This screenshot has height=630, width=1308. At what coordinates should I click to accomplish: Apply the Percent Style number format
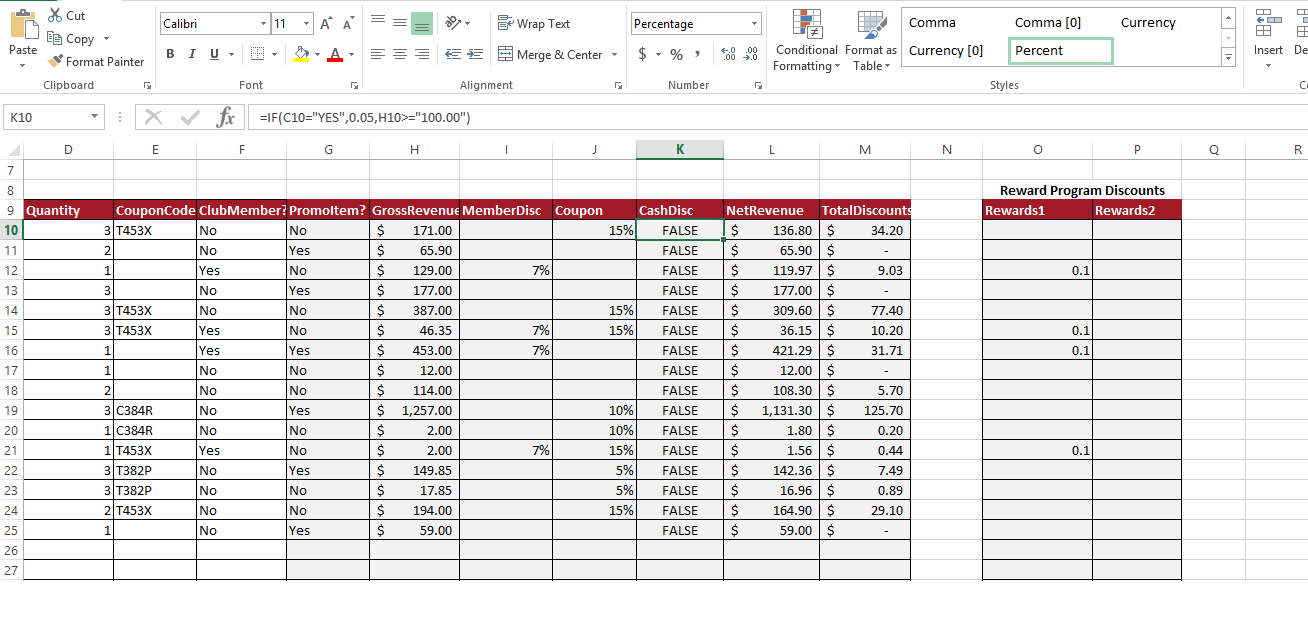coord(677,54)
